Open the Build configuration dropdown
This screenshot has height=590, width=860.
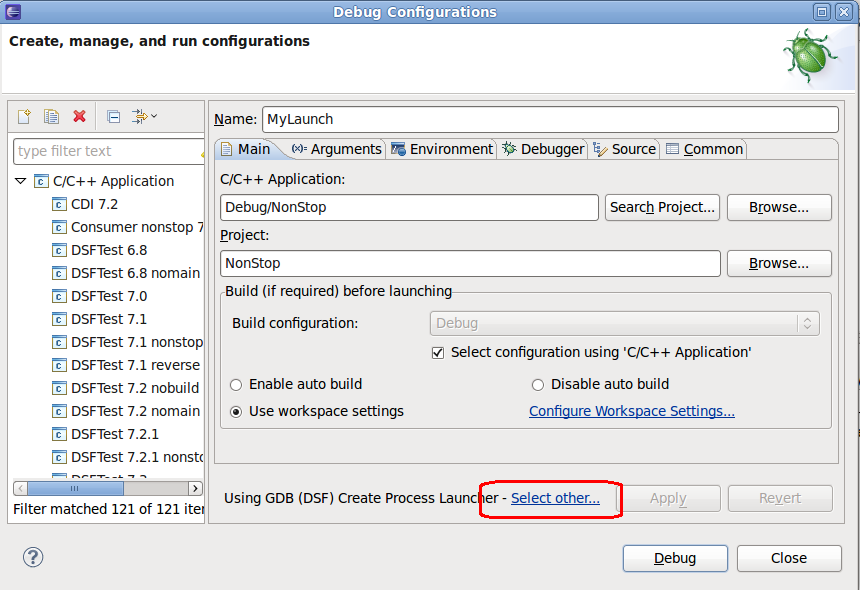[x=625, y=324]
